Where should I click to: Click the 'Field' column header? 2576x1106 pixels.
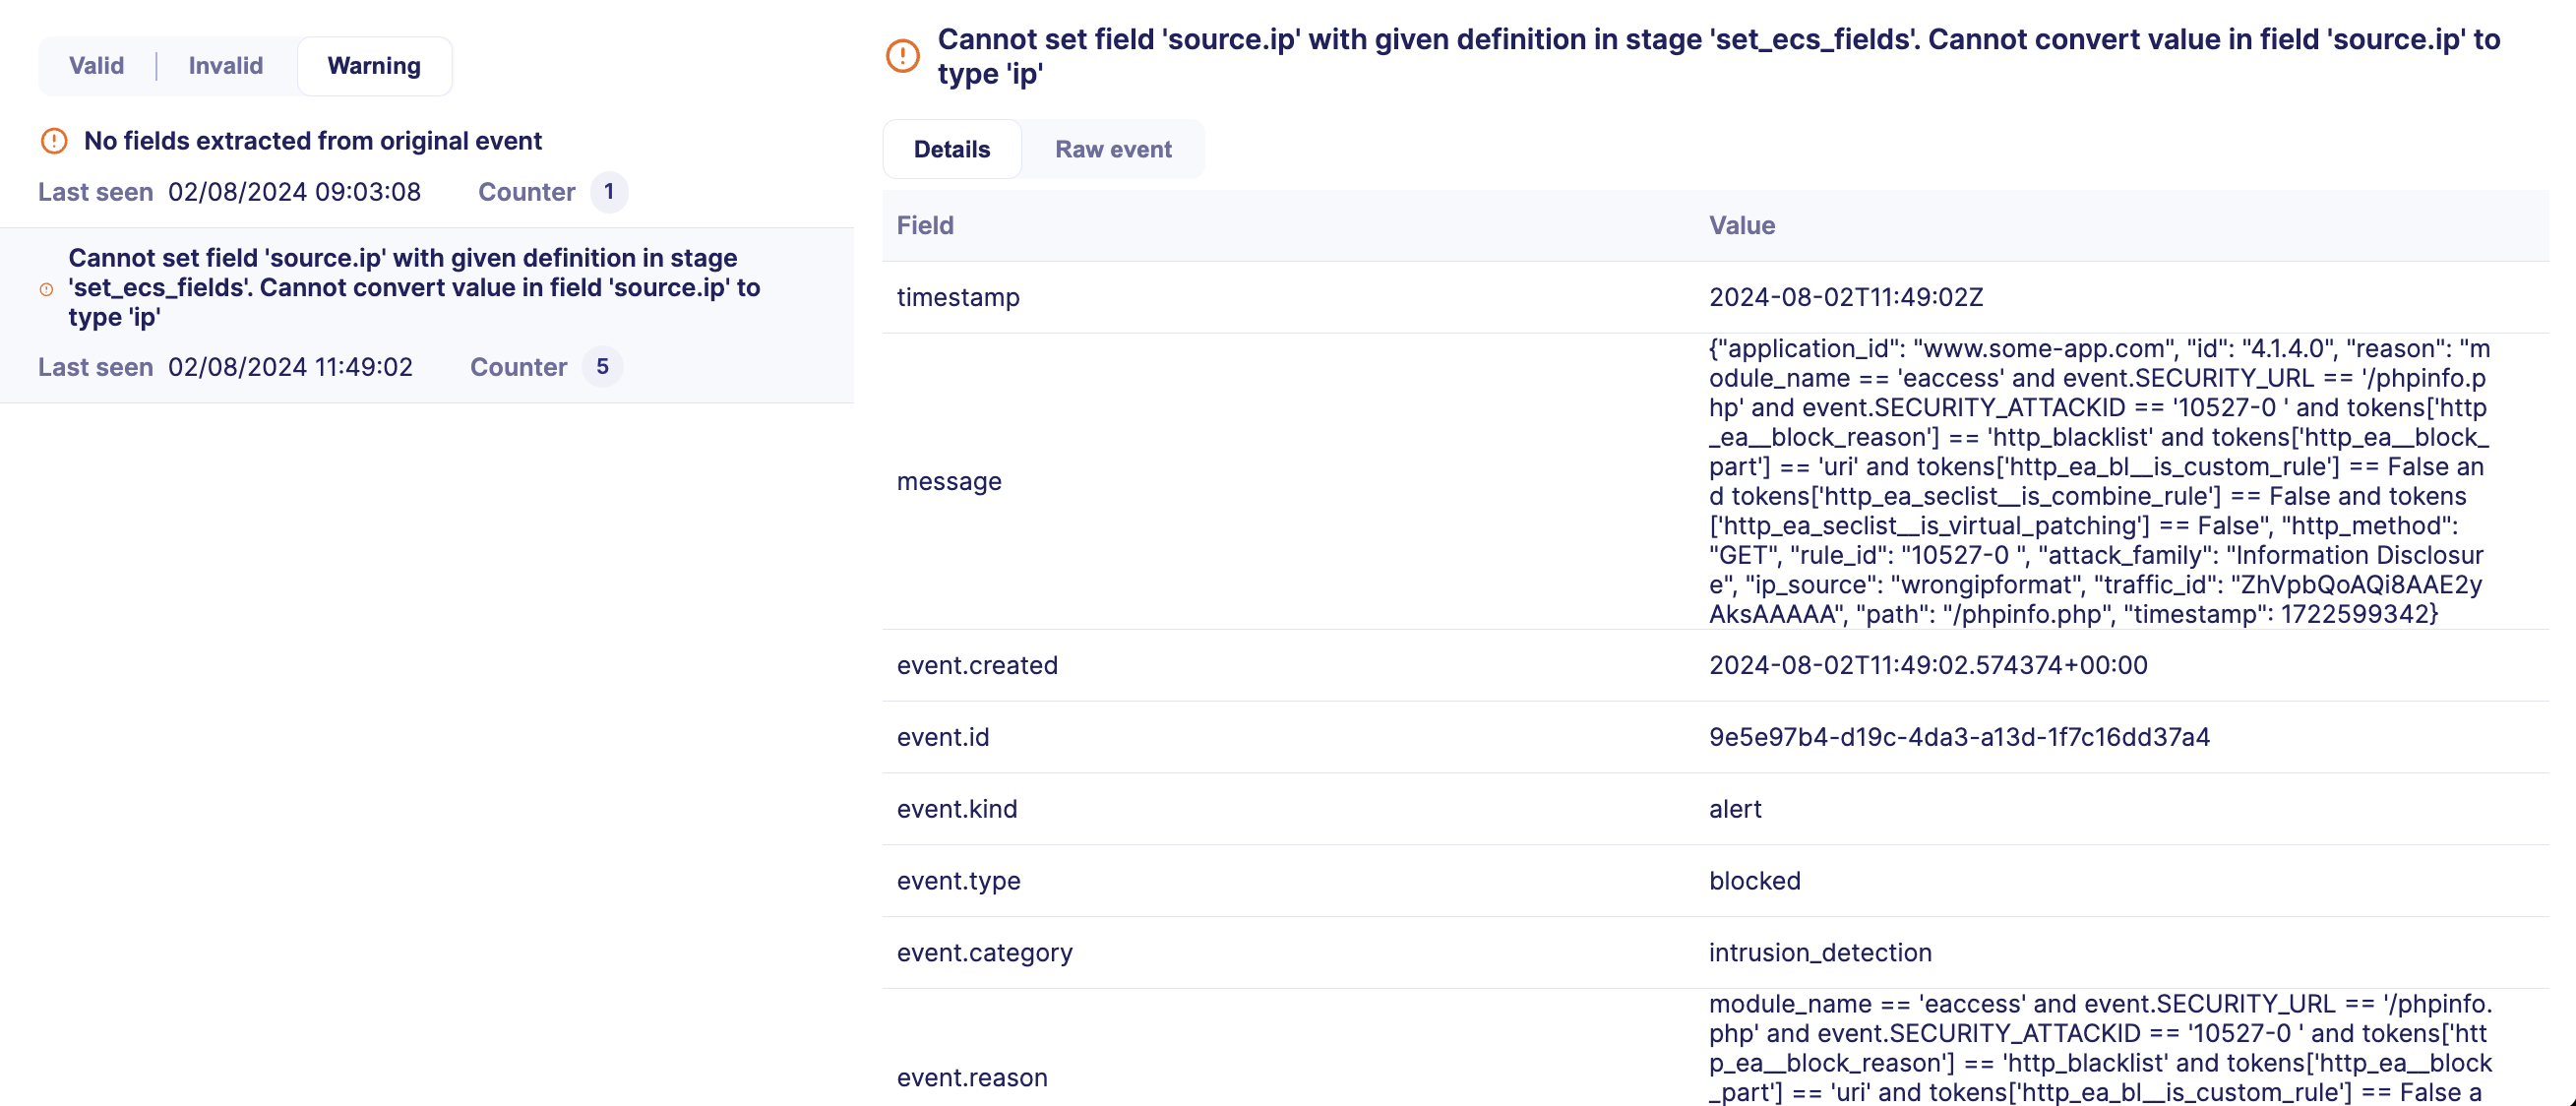click(x=924, y=225)
